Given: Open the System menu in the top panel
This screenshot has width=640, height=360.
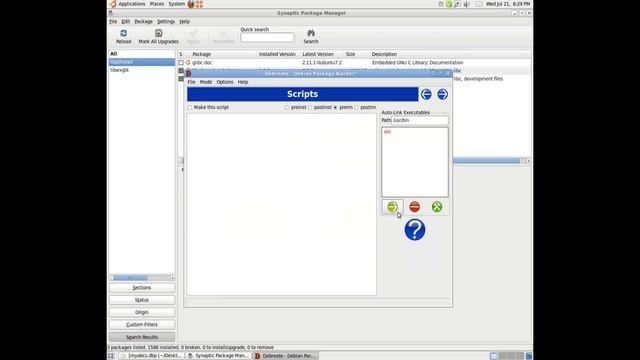Looking at the screenshot, I should pyautogui.click(x=176, y=4).
